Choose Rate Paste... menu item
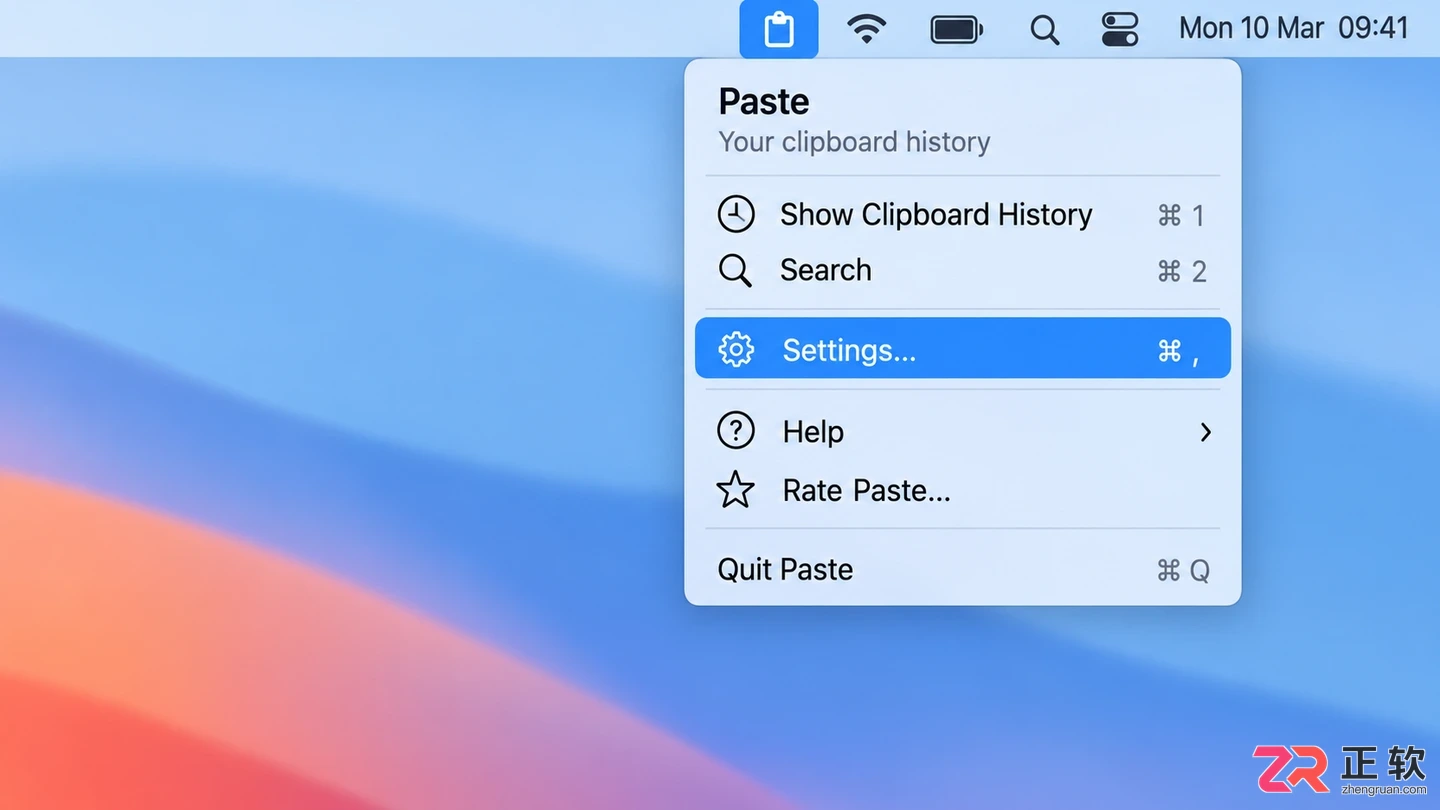 coord(962,490)
